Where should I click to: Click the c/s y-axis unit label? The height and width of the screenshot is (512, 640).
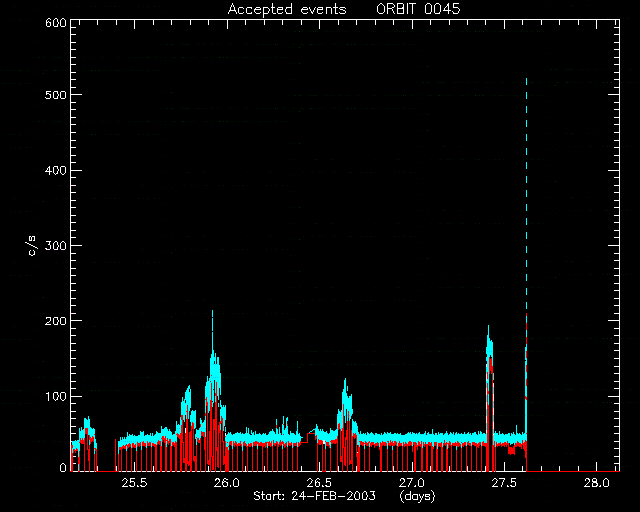33,246
